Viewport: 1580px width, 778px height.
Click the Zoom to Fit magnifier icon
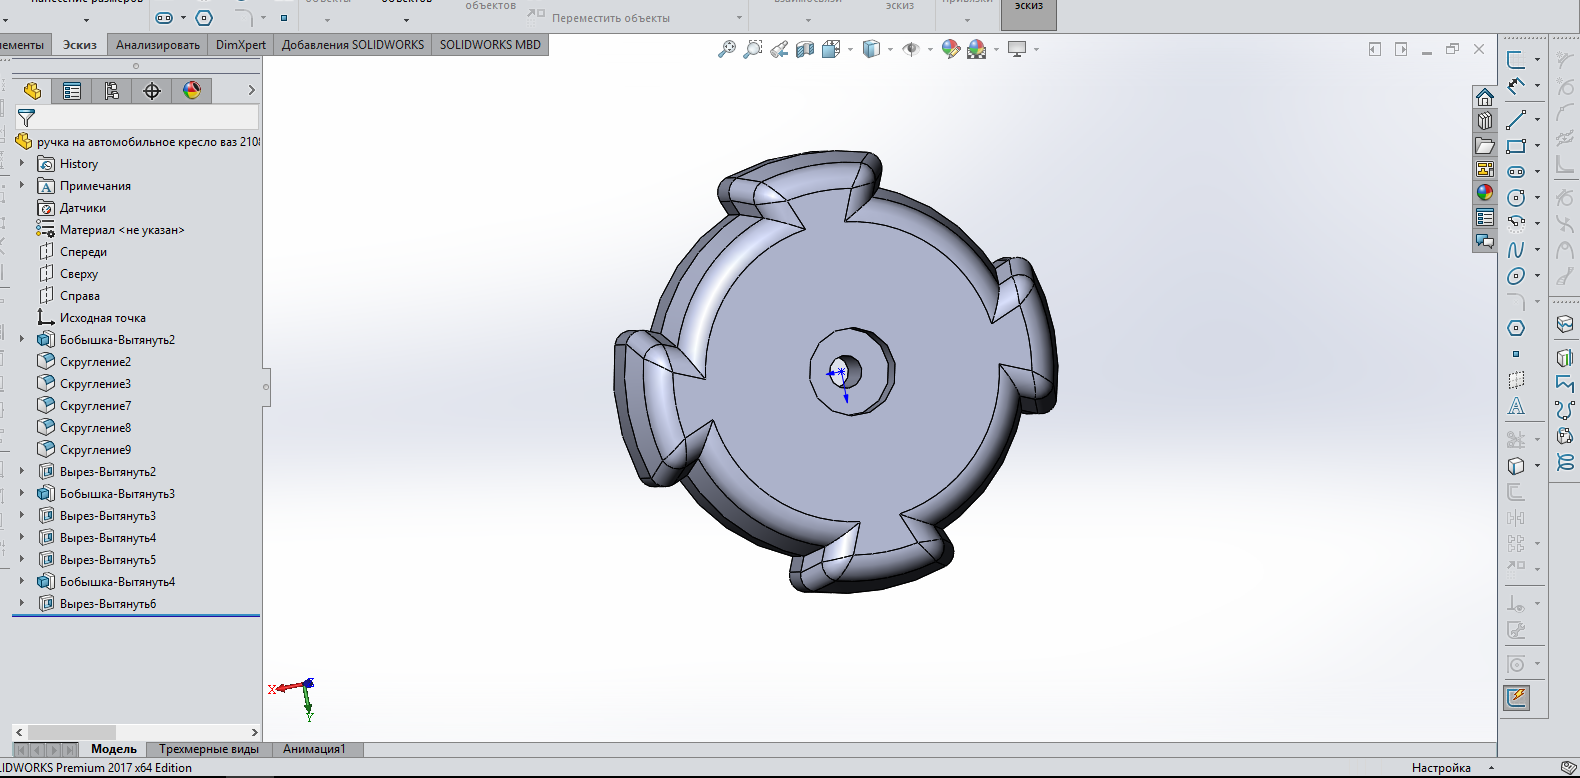pos(727,49)
